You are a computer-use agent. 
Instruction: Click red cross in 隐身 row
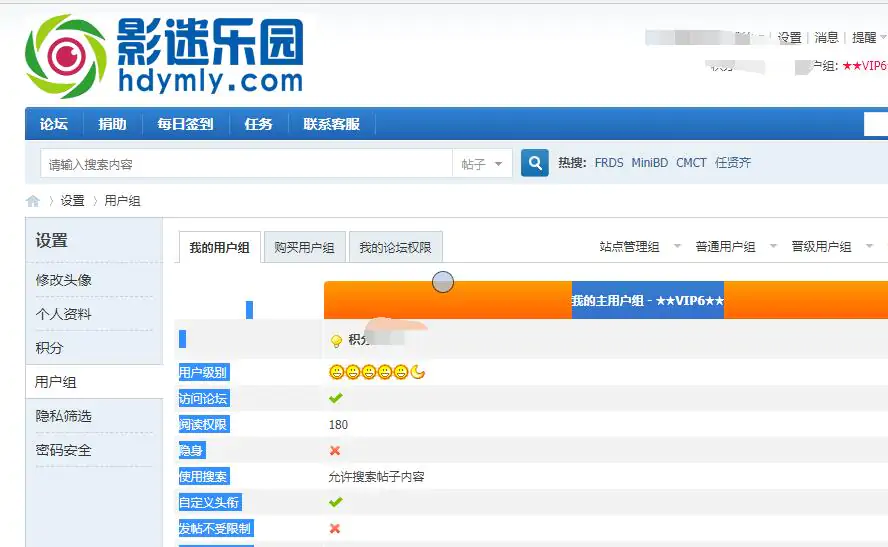(335, 451)
